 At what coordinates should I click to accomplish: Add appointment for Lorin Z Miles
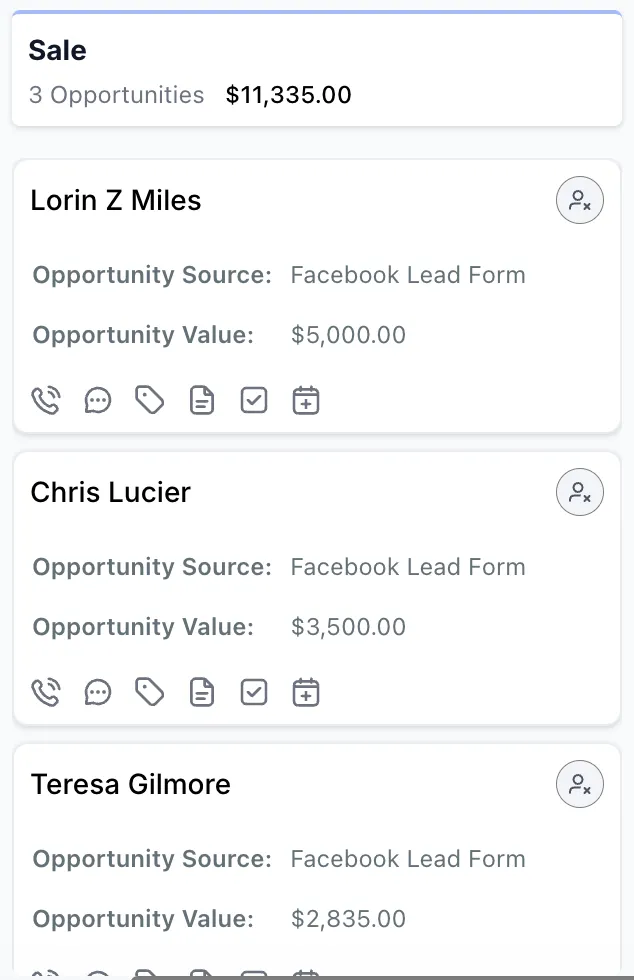click(306, 401)
